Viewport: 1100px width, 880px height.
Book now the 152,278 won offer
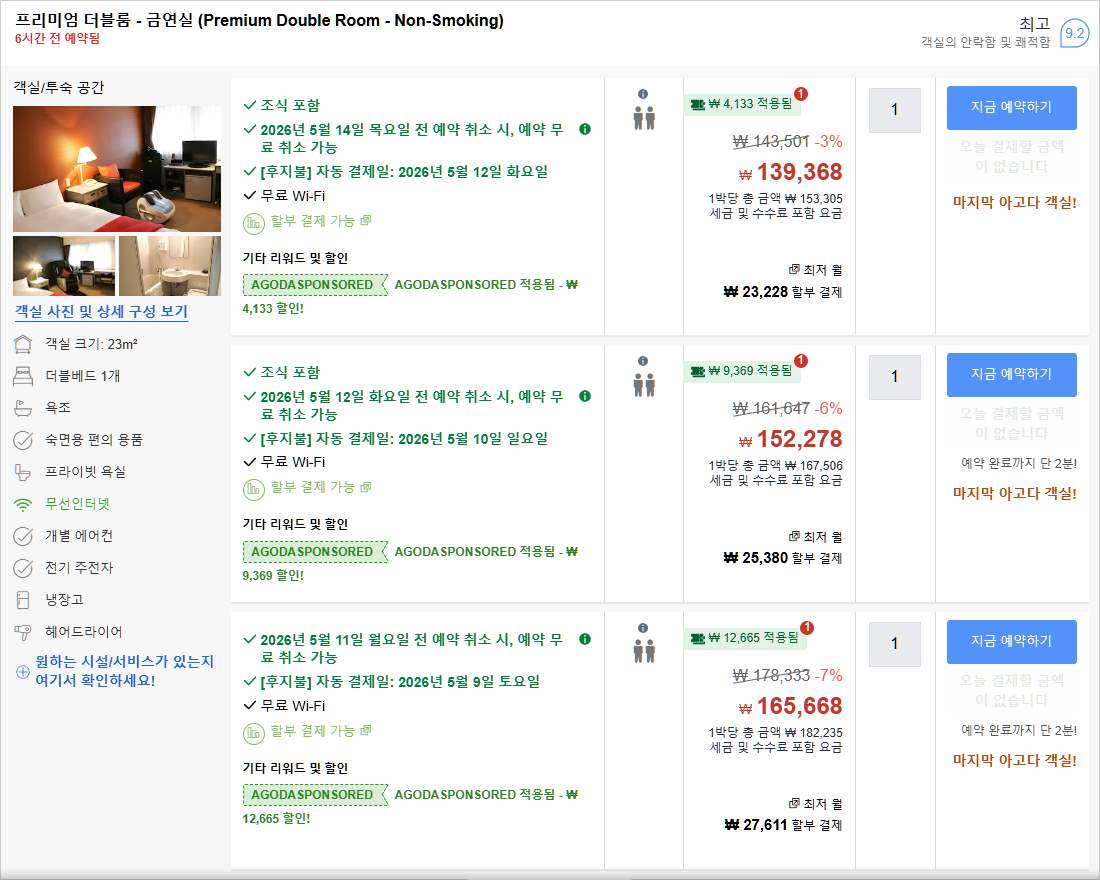pyautogui.click(x=1012, y=375)
